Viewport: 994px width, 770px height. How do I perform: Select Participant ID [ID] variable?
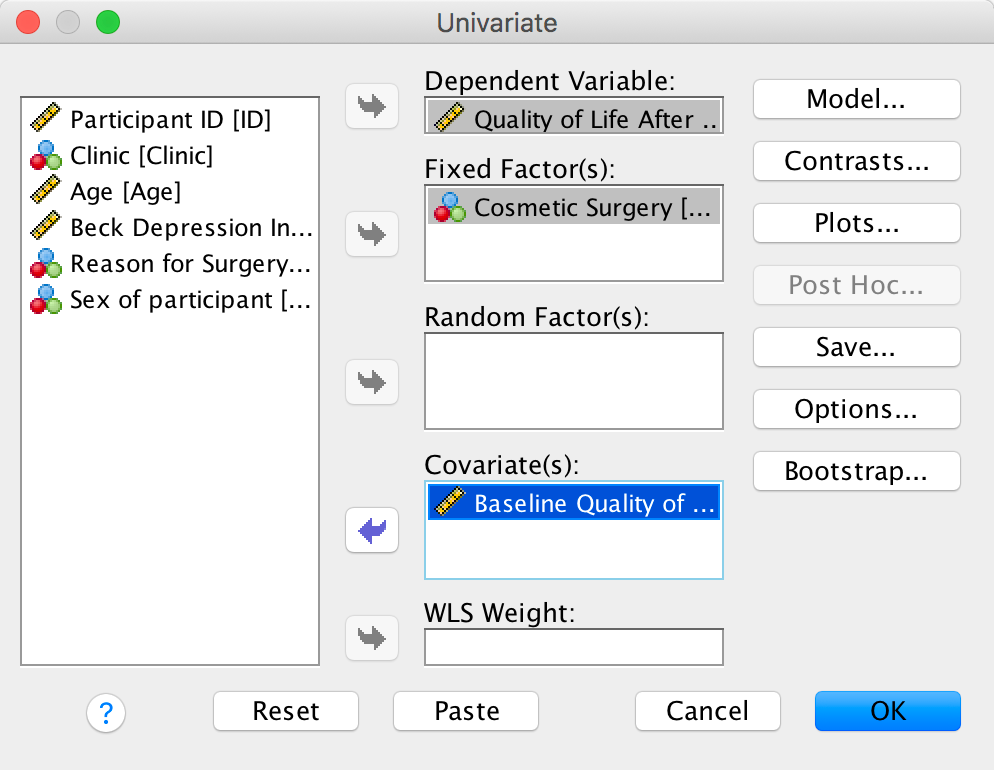pyautogui.click(x=170, y=120)
